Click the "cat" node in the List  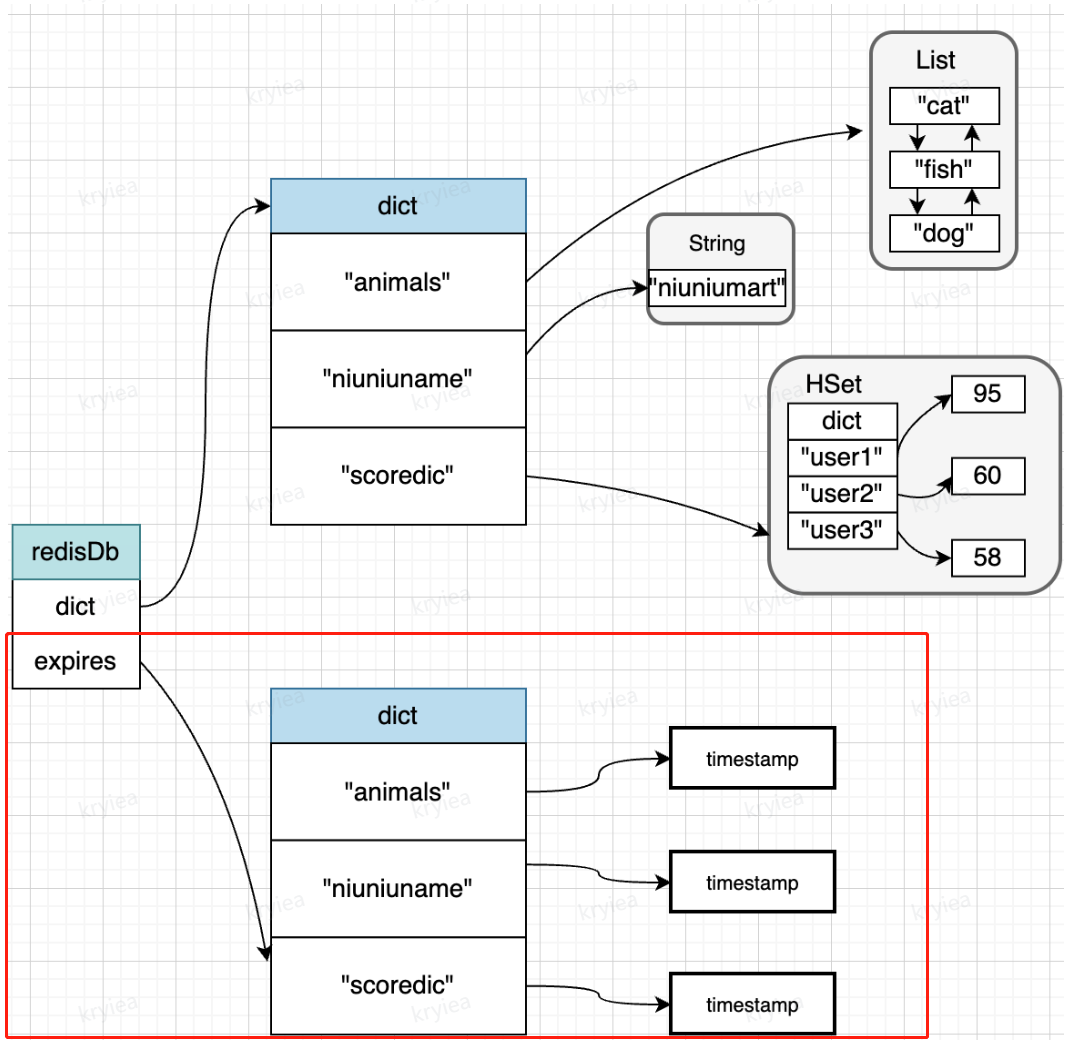tap(944, 106)
